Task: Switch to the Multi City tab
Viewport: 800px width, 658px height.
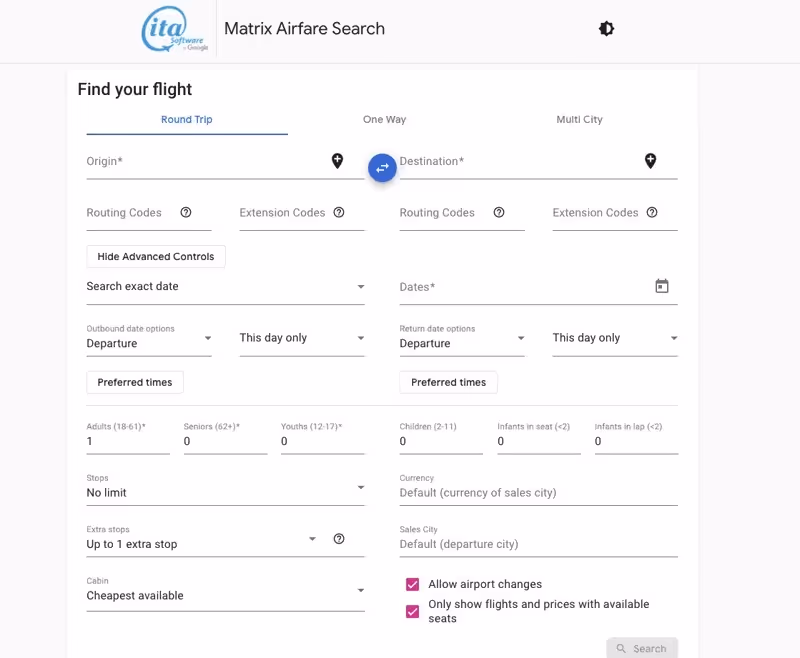Action: pyautogui.click(x=579, y=119)
